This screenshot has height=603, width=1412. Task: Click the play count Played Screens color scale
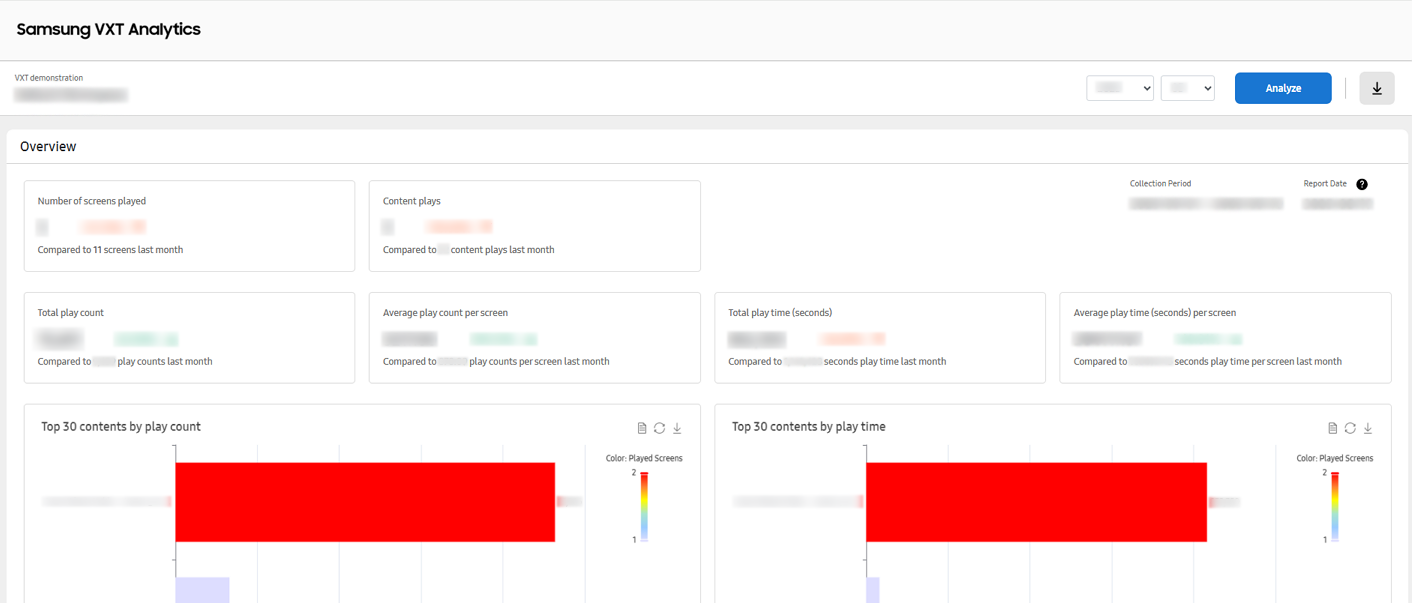[645, 506]
